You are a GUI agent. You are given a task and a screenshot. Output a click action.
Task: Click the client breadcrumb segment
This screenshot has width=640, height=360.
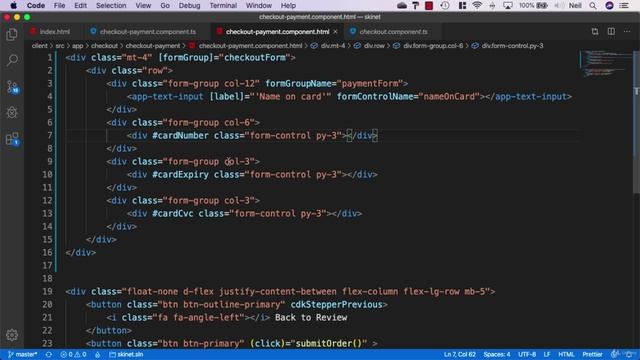pyautogui.click(x=40, y=46)
